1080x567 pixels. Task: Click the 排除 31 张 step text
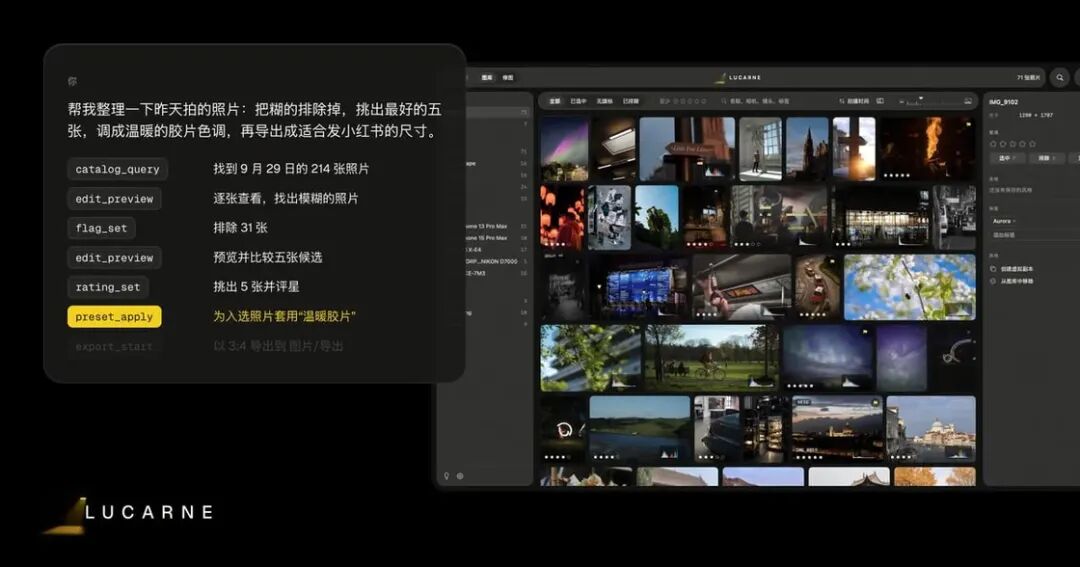click(x=240, y=227)
